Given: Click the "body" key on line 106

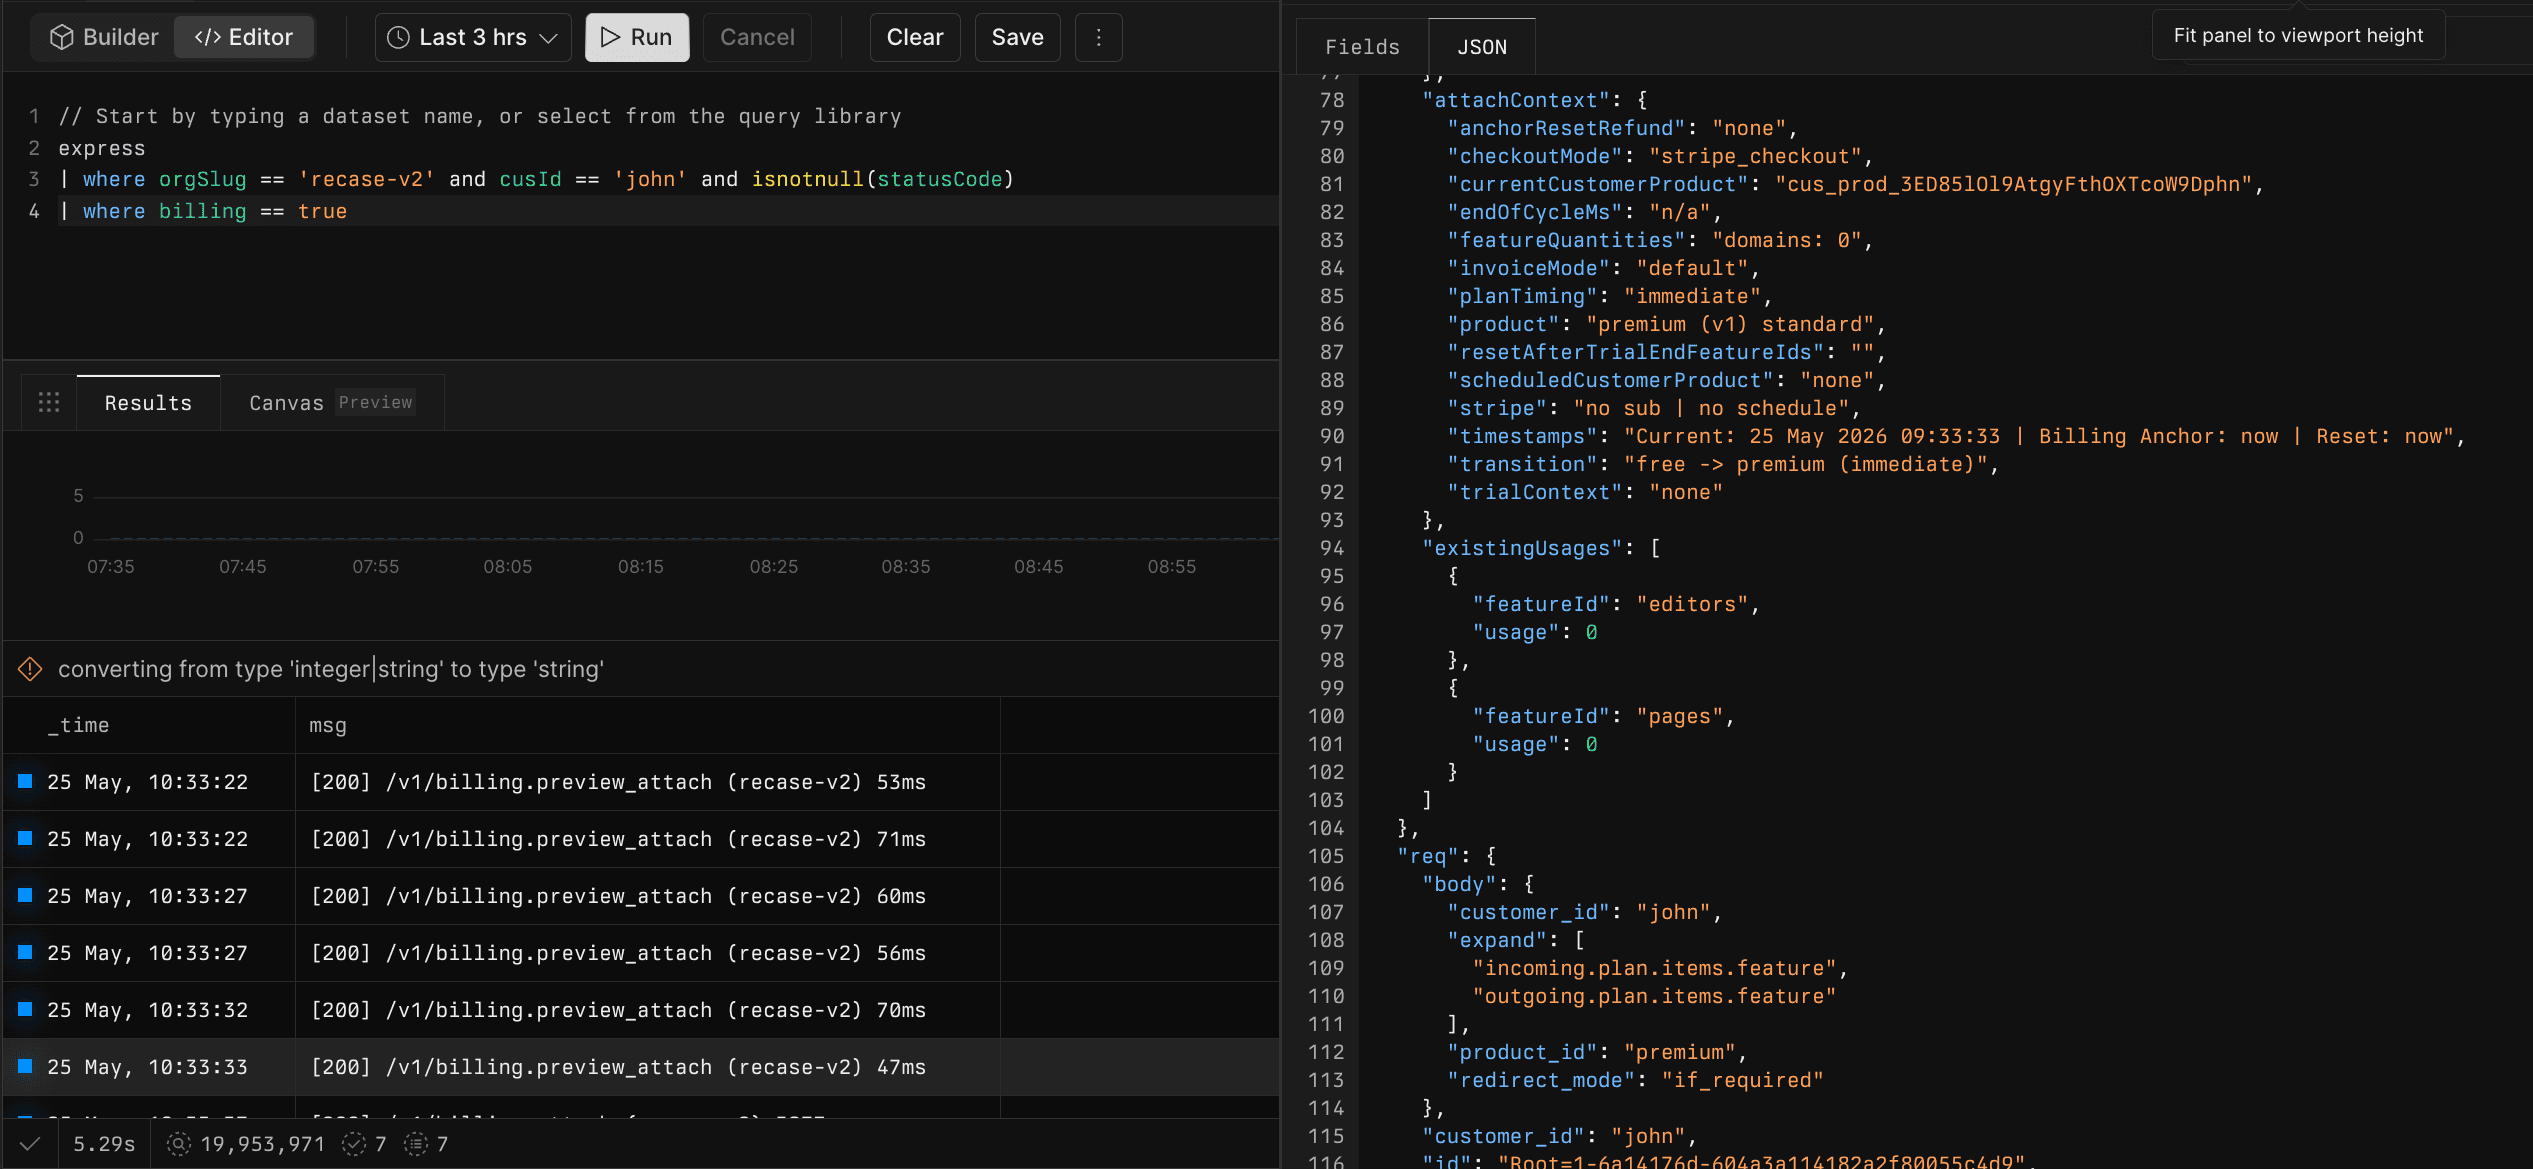Looking at the screenshot, I should pyautogui.click(x=1459, y=884).
